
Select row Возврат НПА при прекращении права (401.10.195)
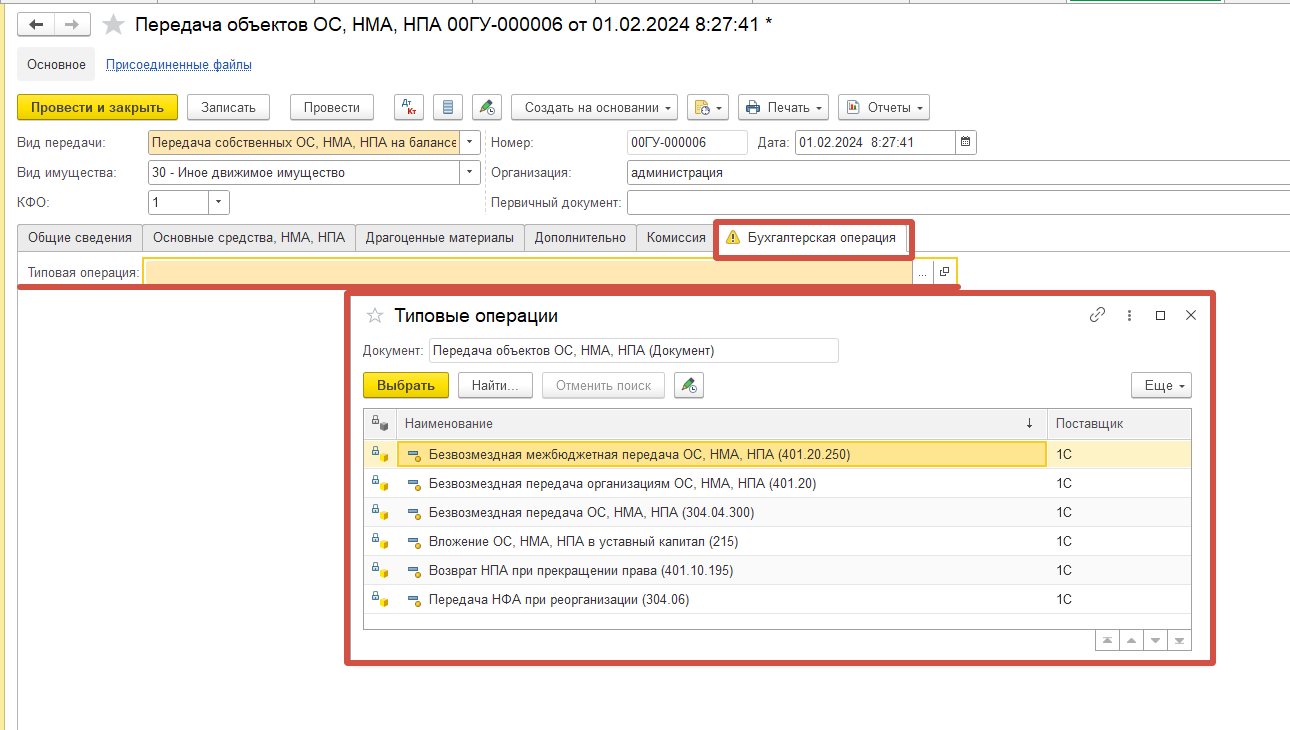pyautogui.click(x=777, y=570)
